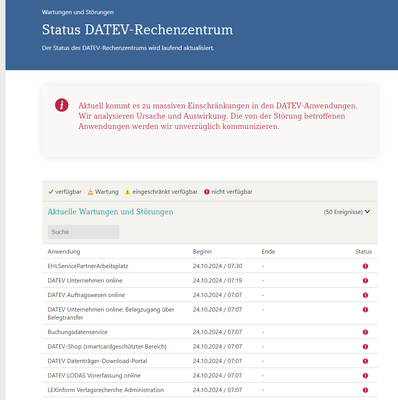The width and height of the screenshot is (398, 400).
Task: Select DATEV Auftragswesen online row name
Action: [86, 295]
